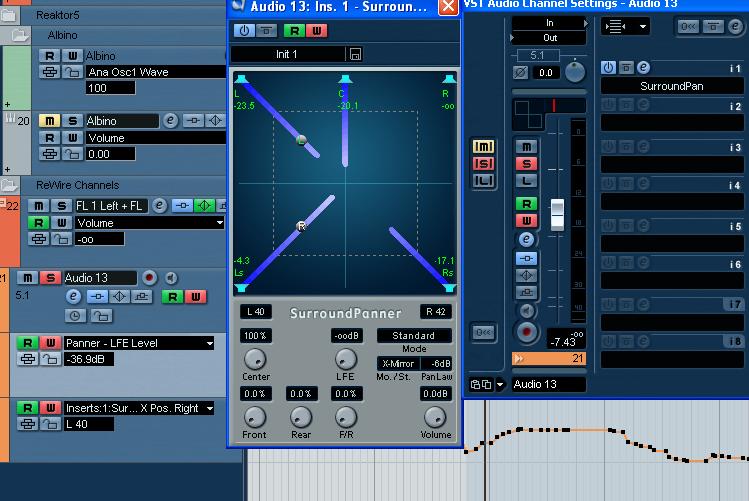The image size is (749, 501).
Task: Open the Out routing selector in channel settings
Action: [x=549, y=38]
